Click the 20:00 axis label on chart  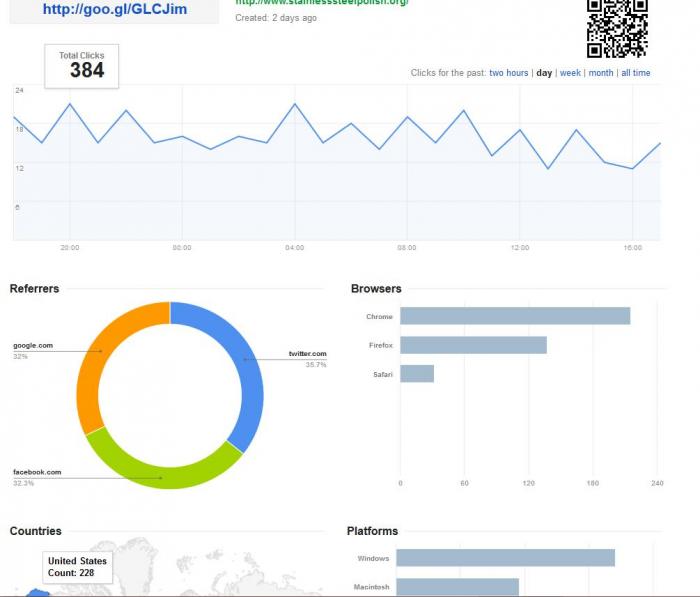pyautogui.click(x=70, y=248)
